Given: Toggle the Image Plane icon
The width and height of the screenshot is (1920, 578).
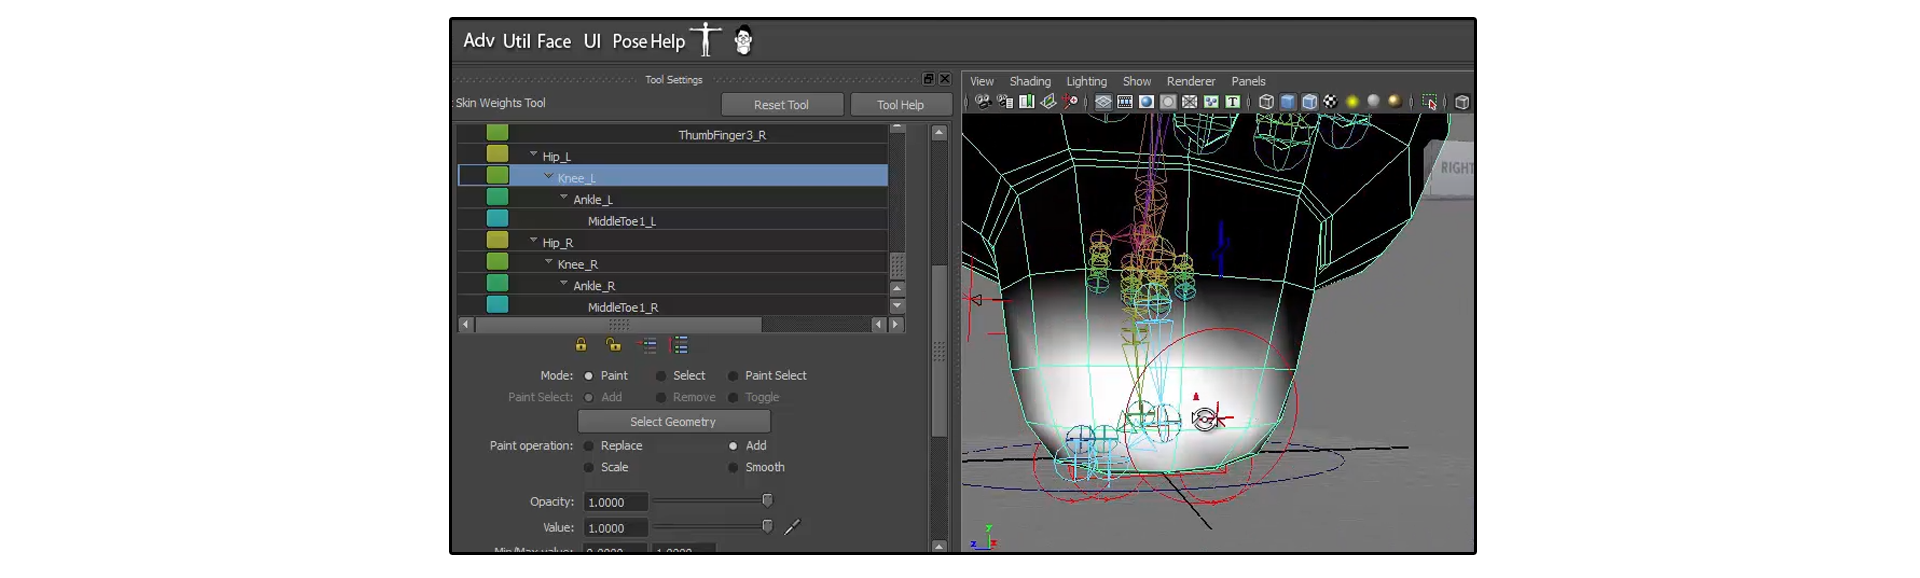Looking at the screenshot, I should pos(1048,102).
